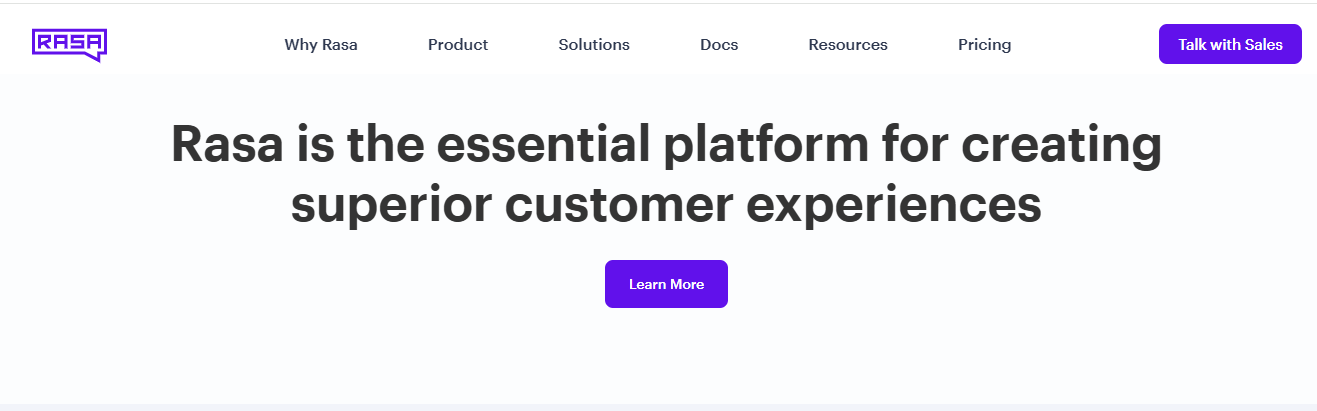Click the word "the" in the headline
Image resolution: width=1317 pixels, height=411 pixels.
click(384, 144)
